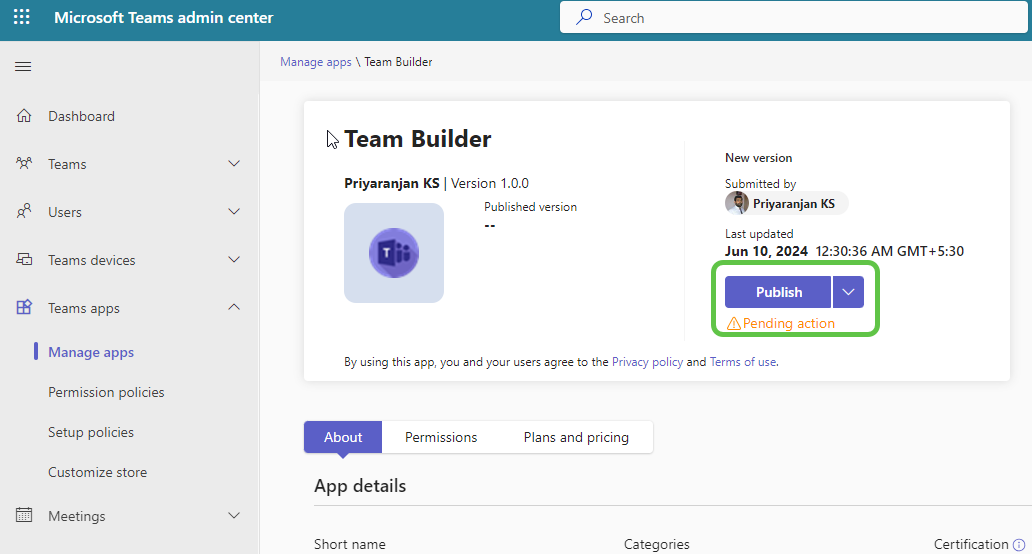
Task: Switch to the About tab
Action: [343, 437]
